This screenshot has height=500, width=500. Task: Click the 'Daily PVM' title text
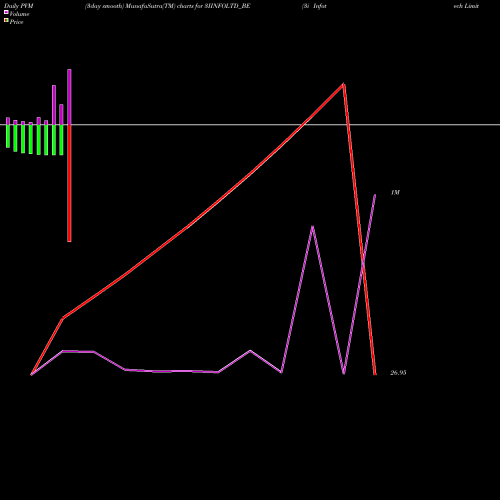click(x=19, y=6)
